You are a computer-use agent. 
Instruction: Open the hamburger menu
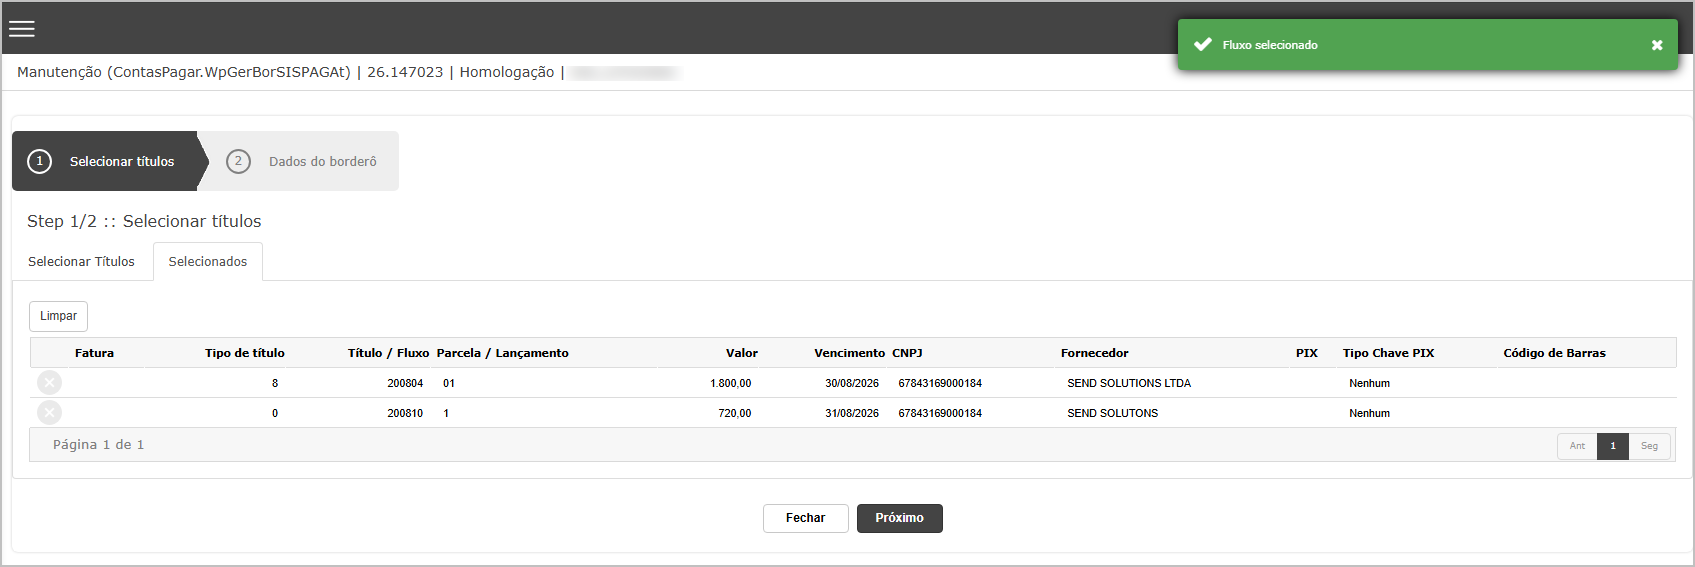pyautogui.click(x=22, y=28)
